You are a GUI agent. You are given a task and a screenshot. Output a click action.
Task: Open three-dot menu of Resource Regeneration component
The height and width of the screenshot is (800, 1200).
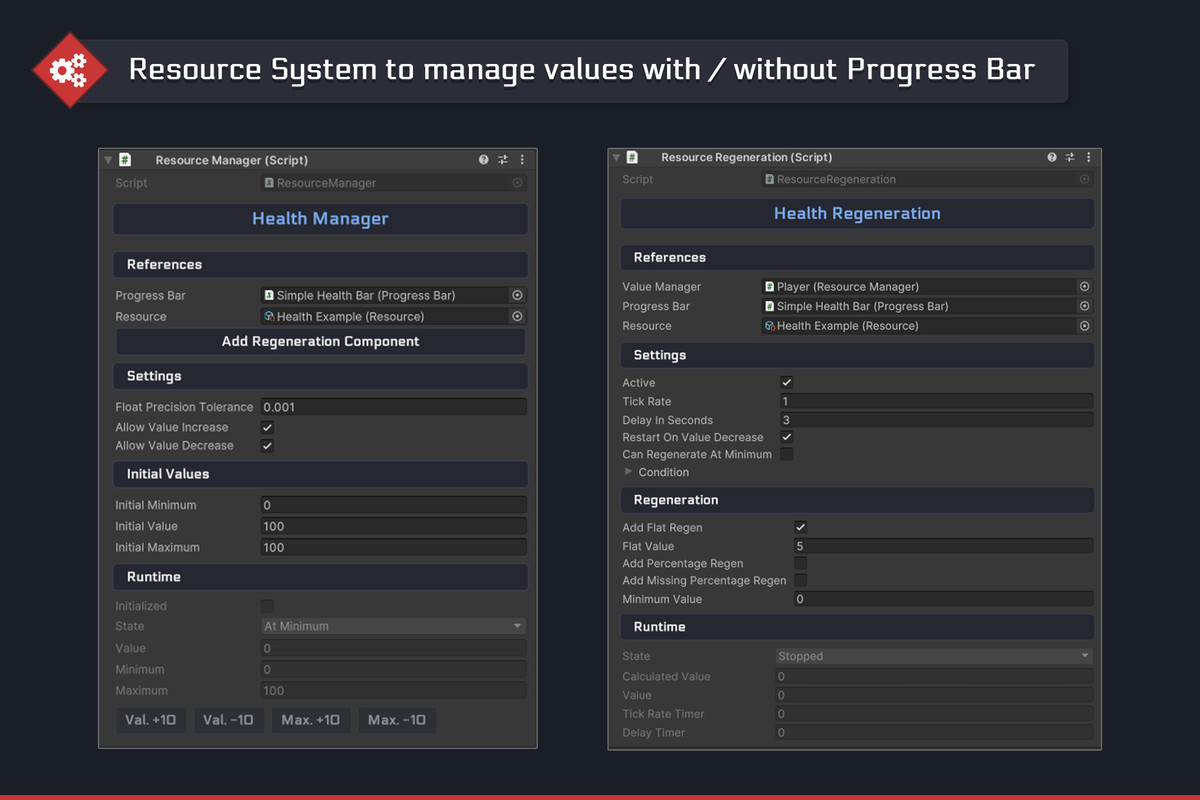tap(1089, 157)
